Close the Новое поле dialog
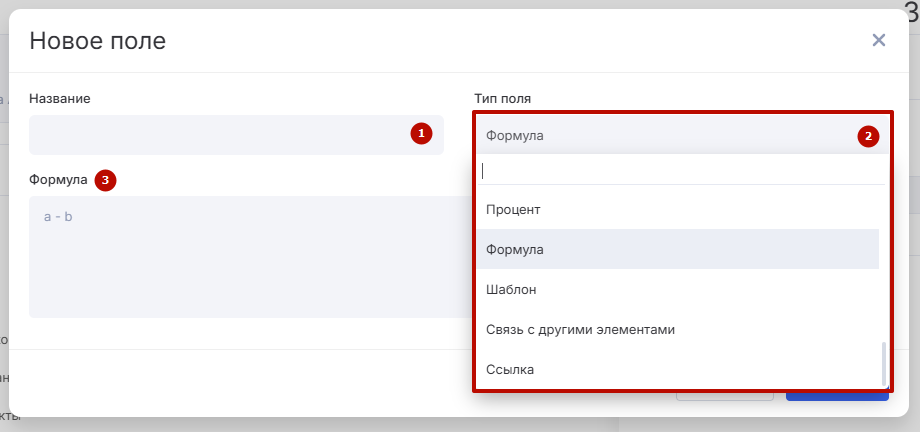This screenshot has height=432, width=920. pos(878,40)
